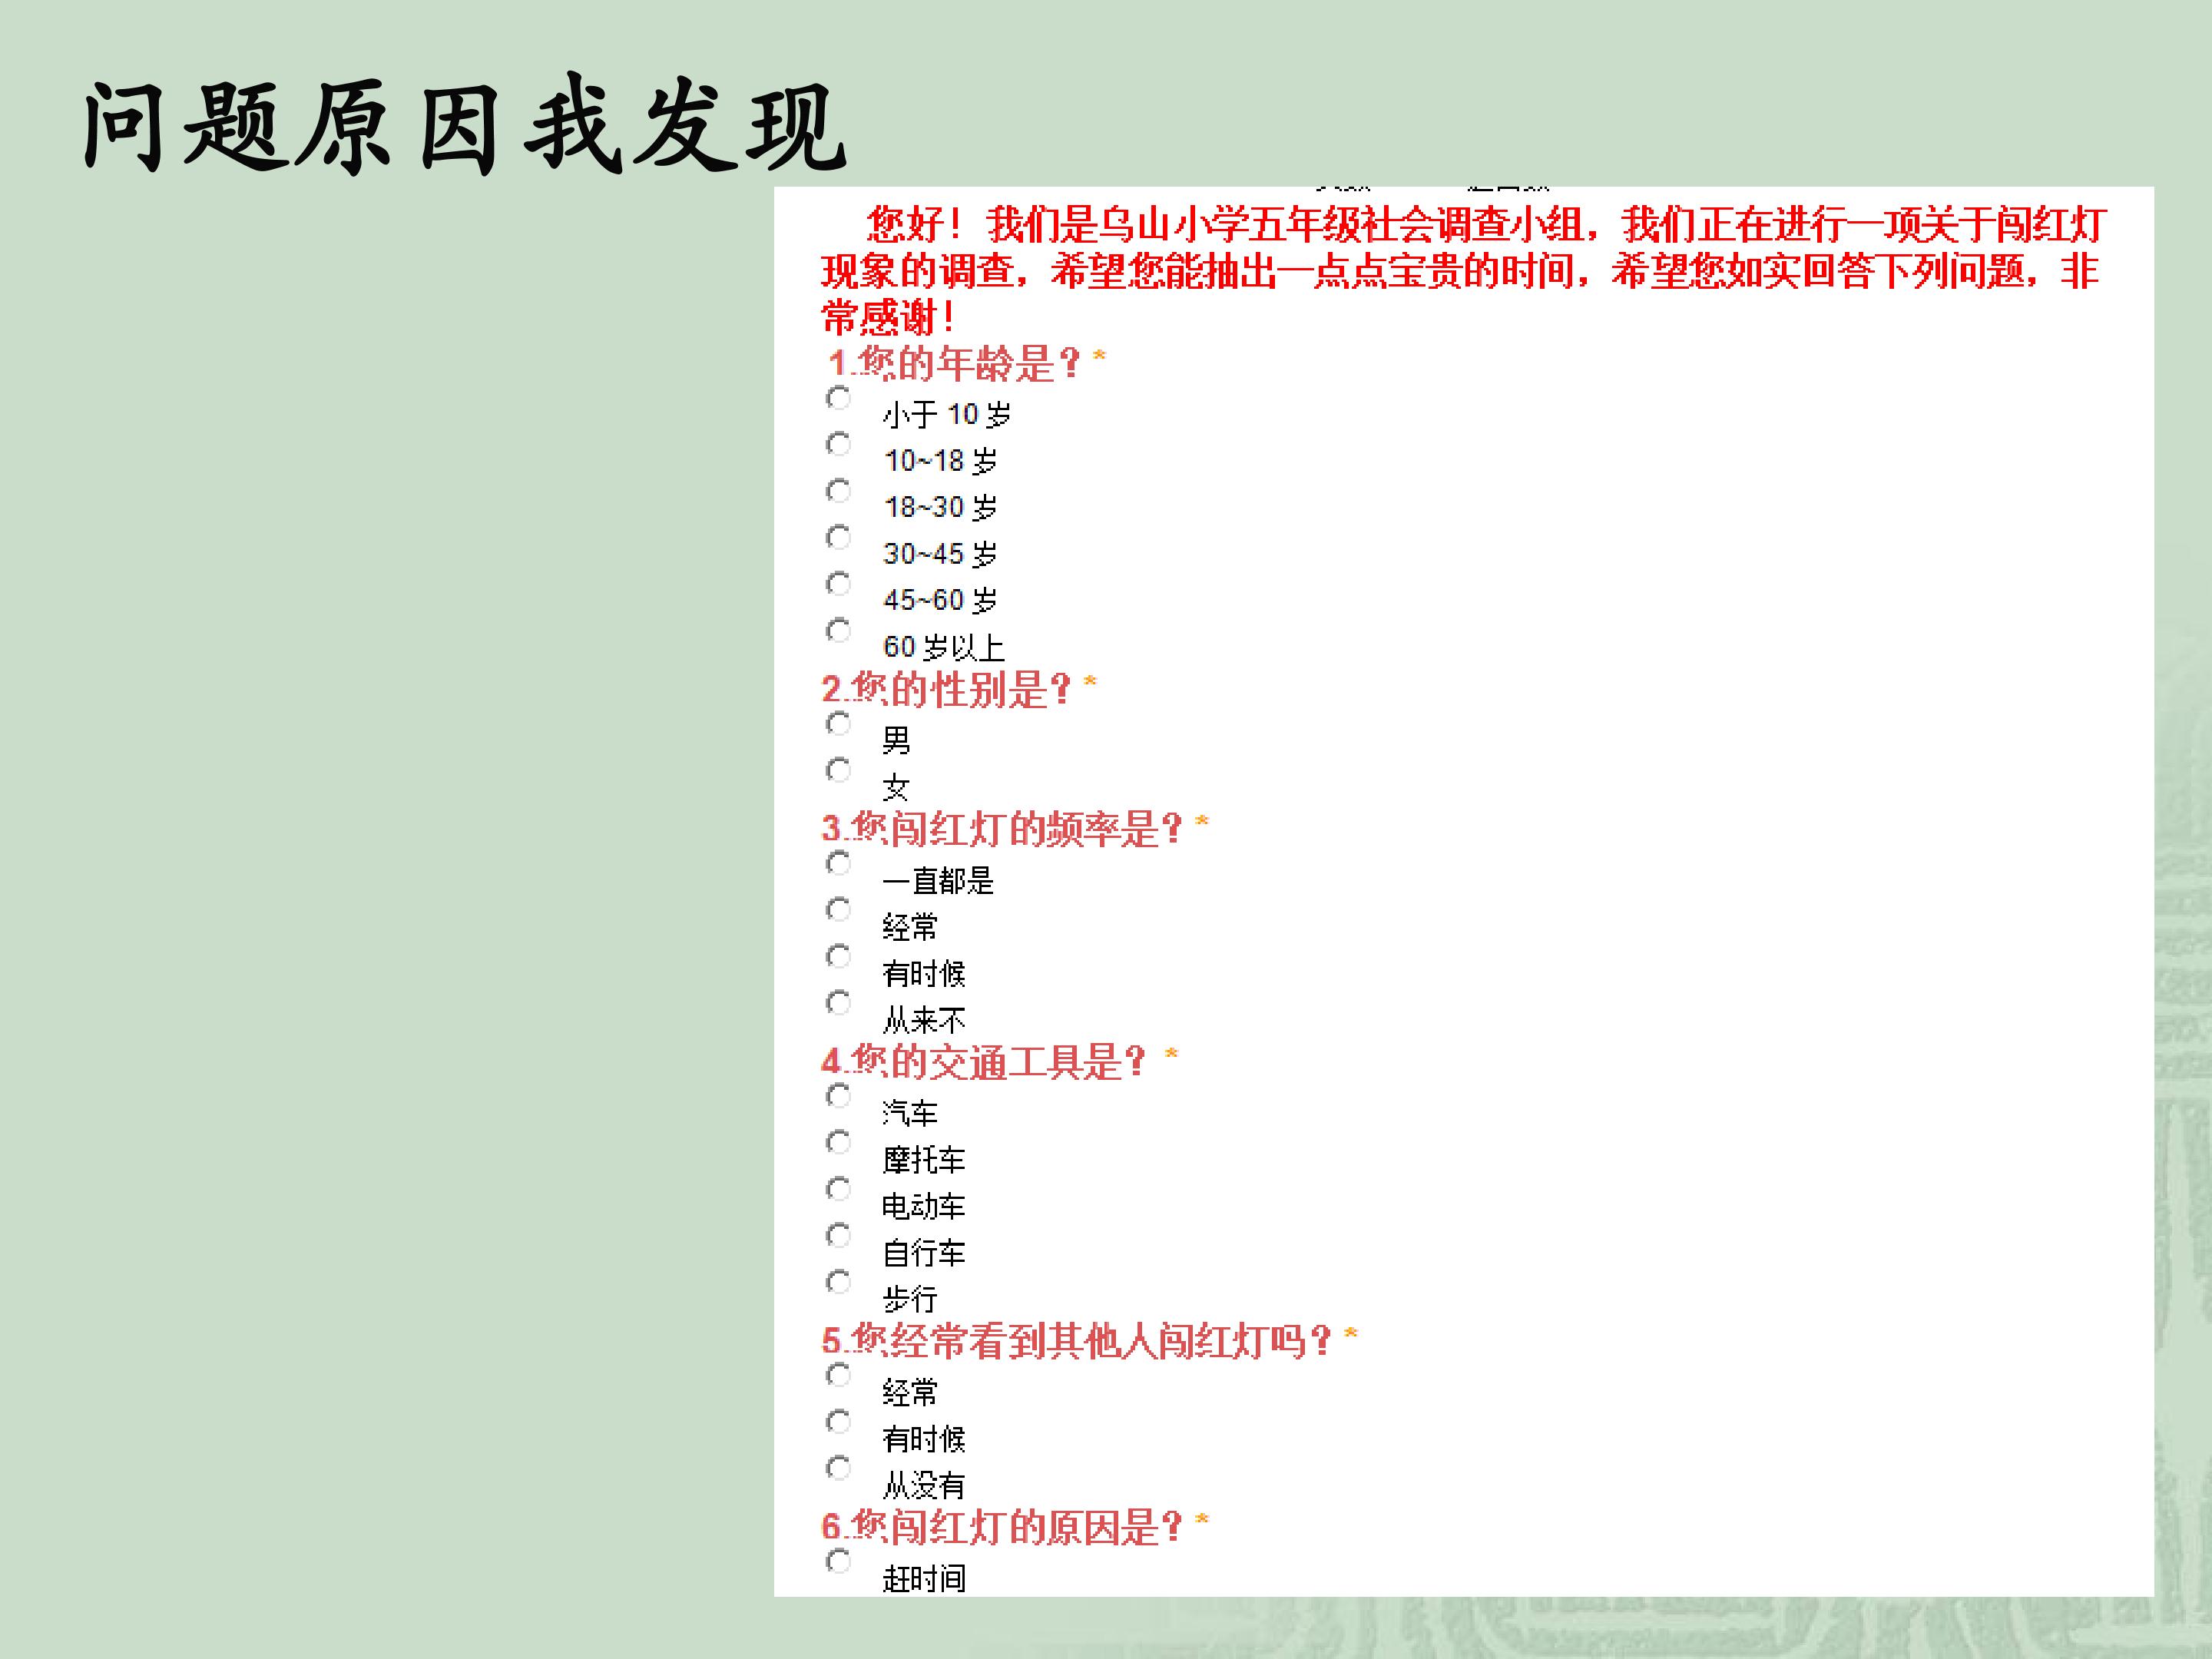Image resolution: width=2212 pixels, height=1659 pixels.
Task: Click the slide title 问题原因我发现
Action: coord(465,125)
